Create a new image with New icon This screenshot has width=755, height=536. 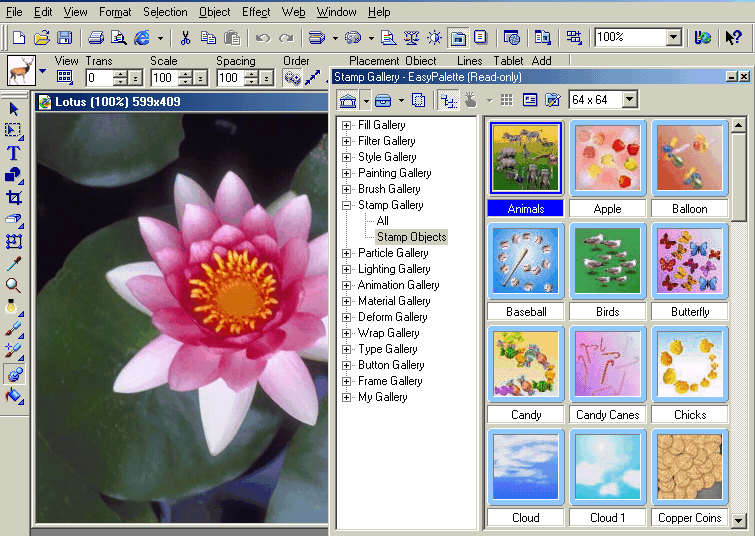point(19,38)
